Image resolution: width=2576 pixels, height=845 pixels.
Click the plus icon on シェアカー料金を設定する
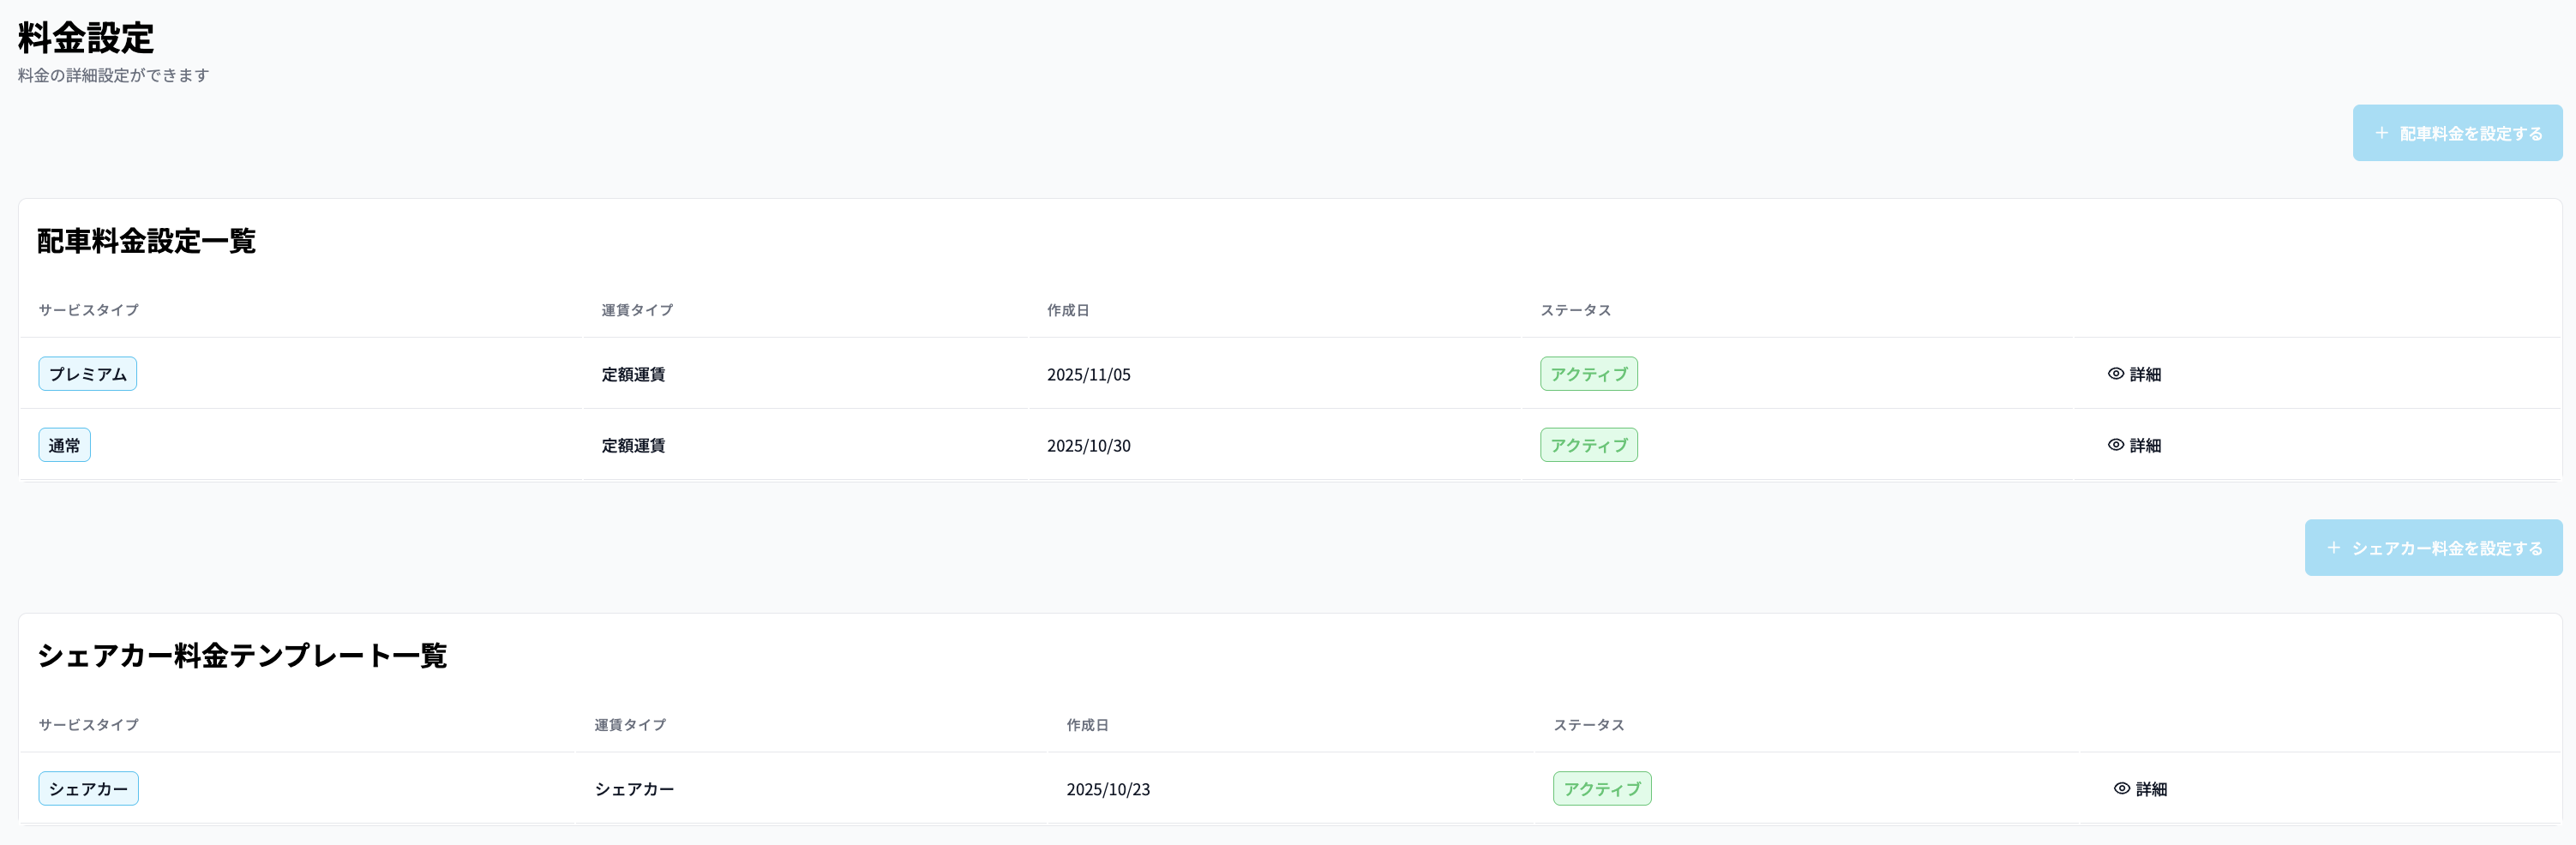coord(2334,548)
